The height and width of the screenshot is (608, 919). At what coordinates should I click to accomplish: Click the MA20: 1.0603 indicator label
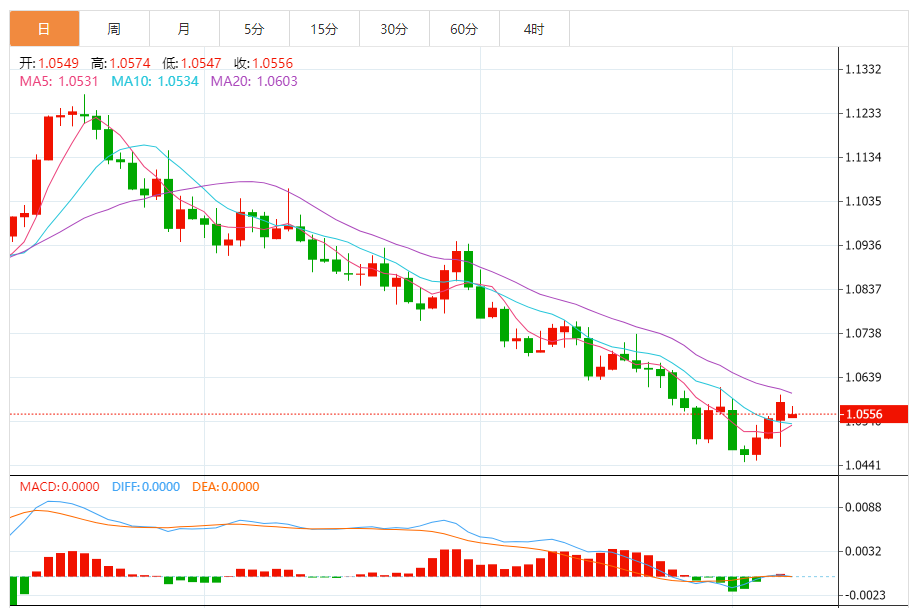254,81
